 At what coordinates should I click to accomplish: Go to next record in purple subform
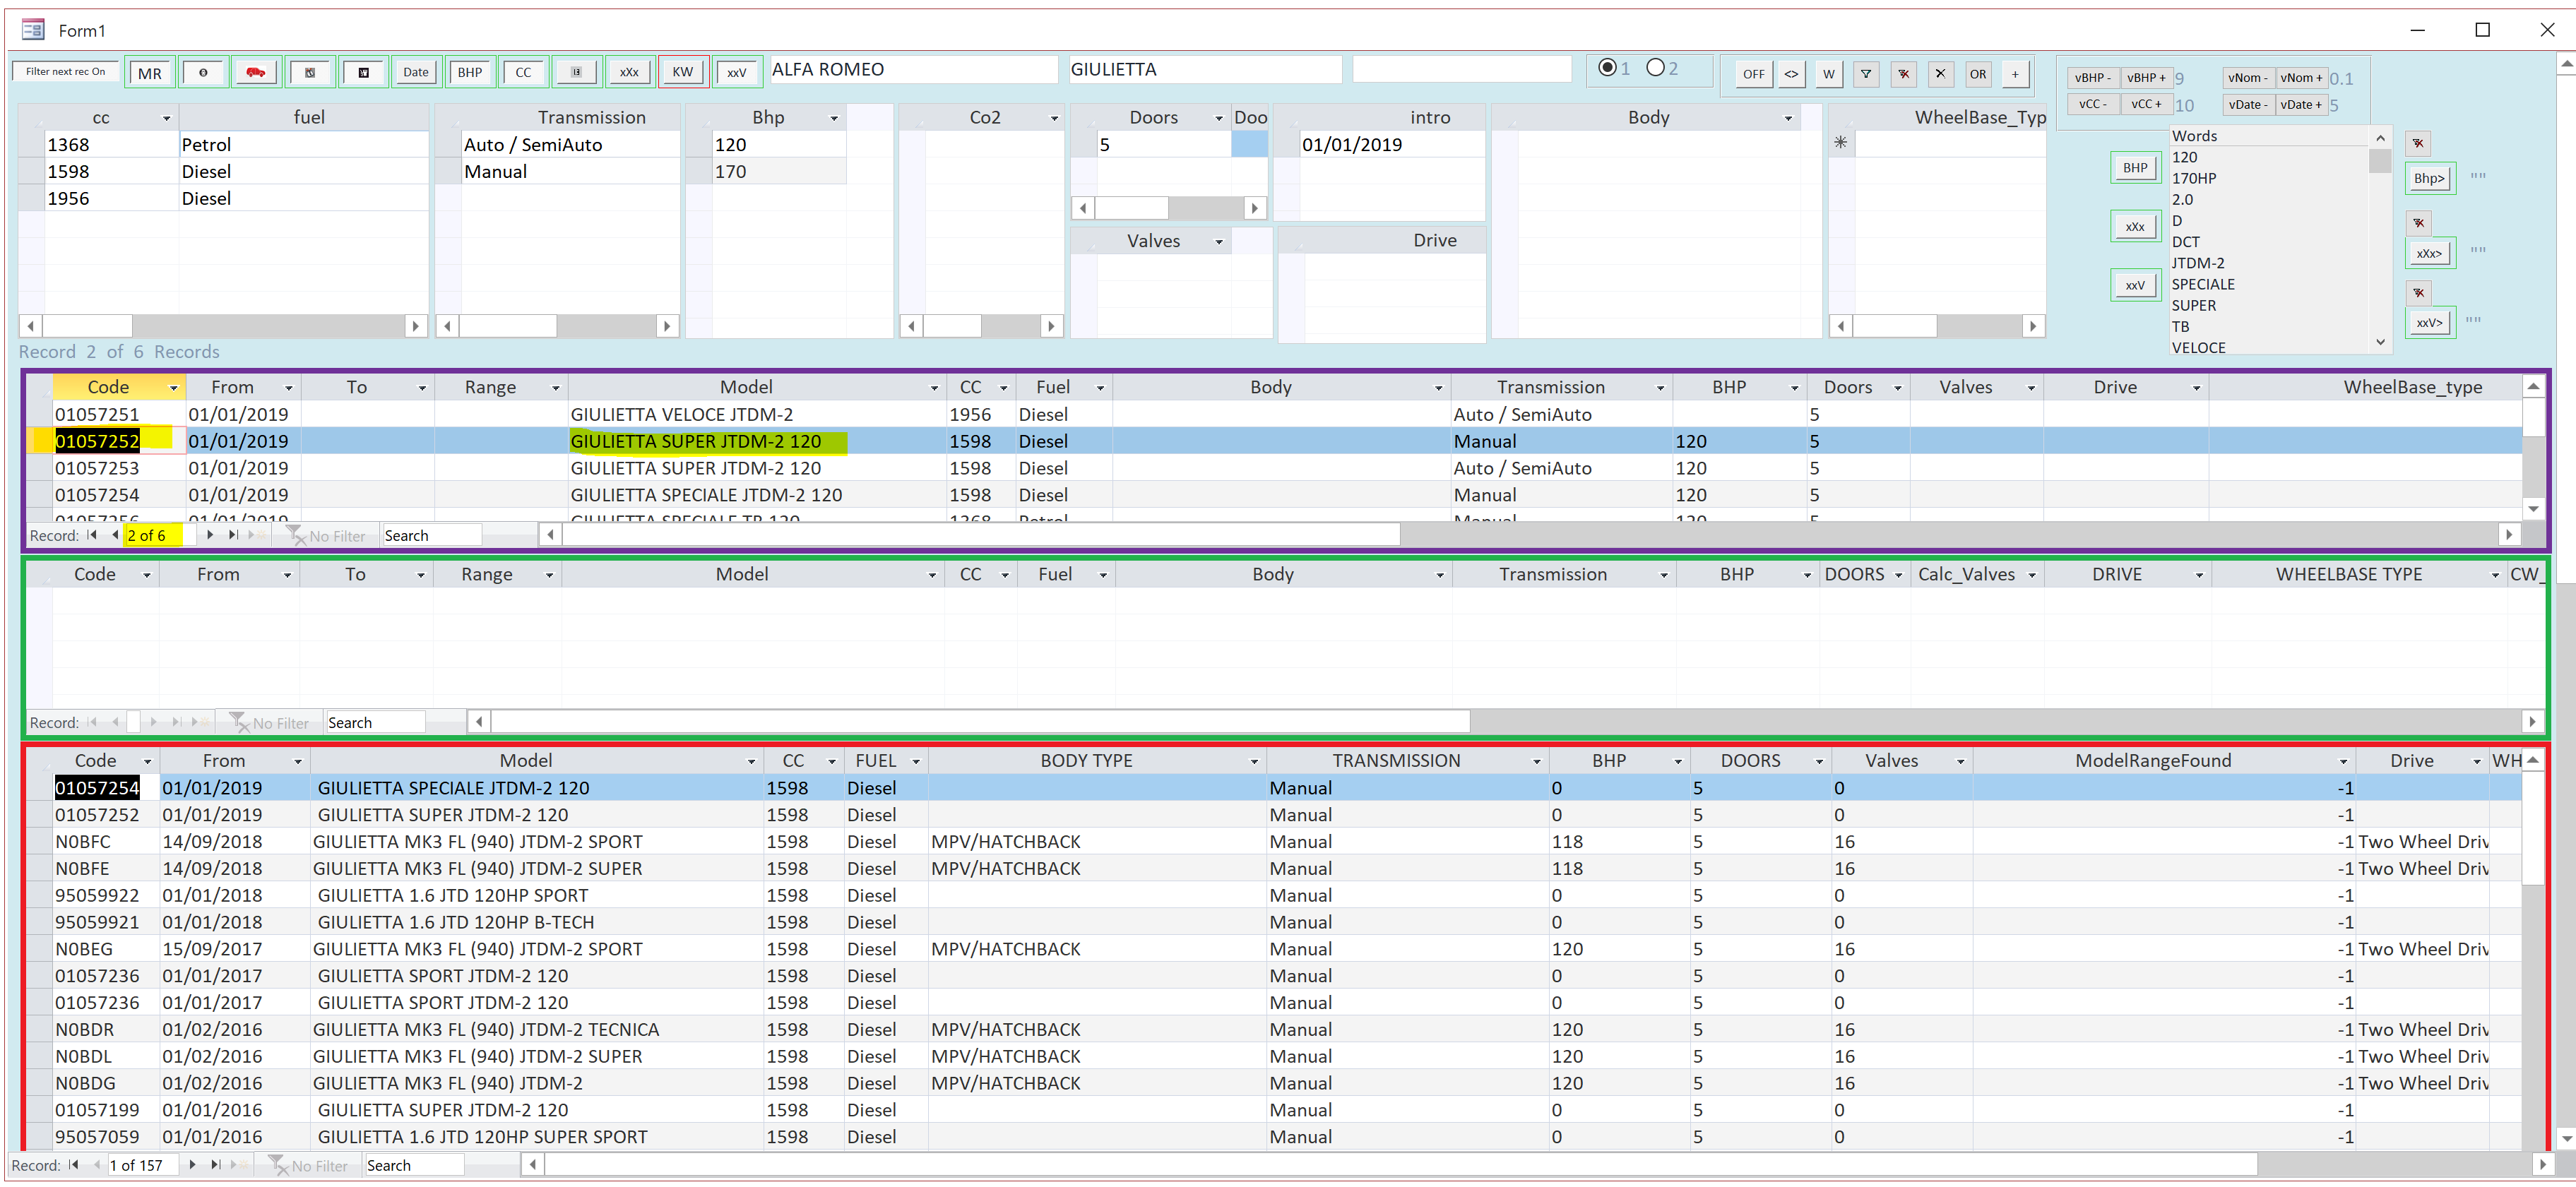coord(210,535)
